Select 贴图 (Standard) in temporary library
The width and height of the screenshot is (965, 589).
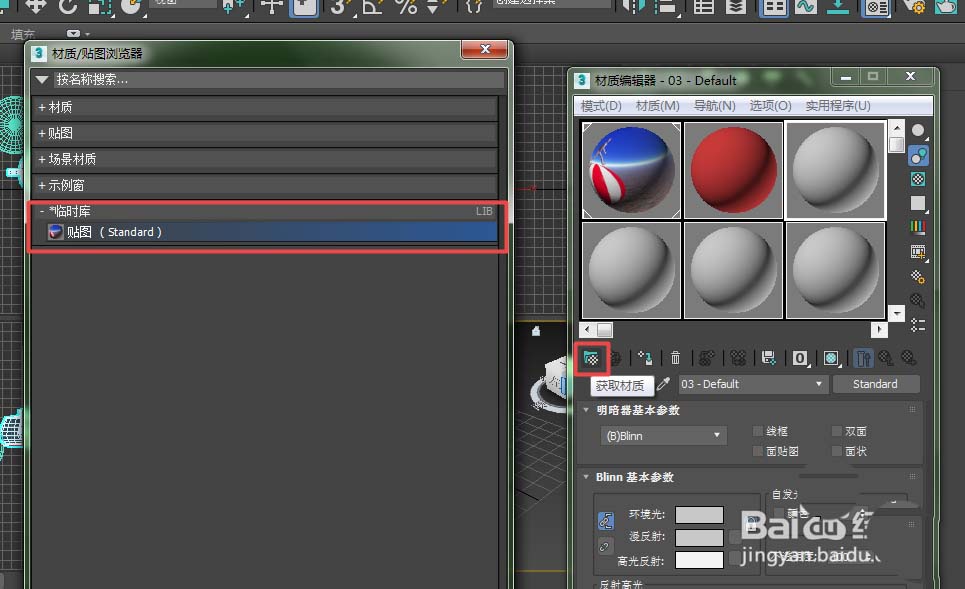point(271,232)
